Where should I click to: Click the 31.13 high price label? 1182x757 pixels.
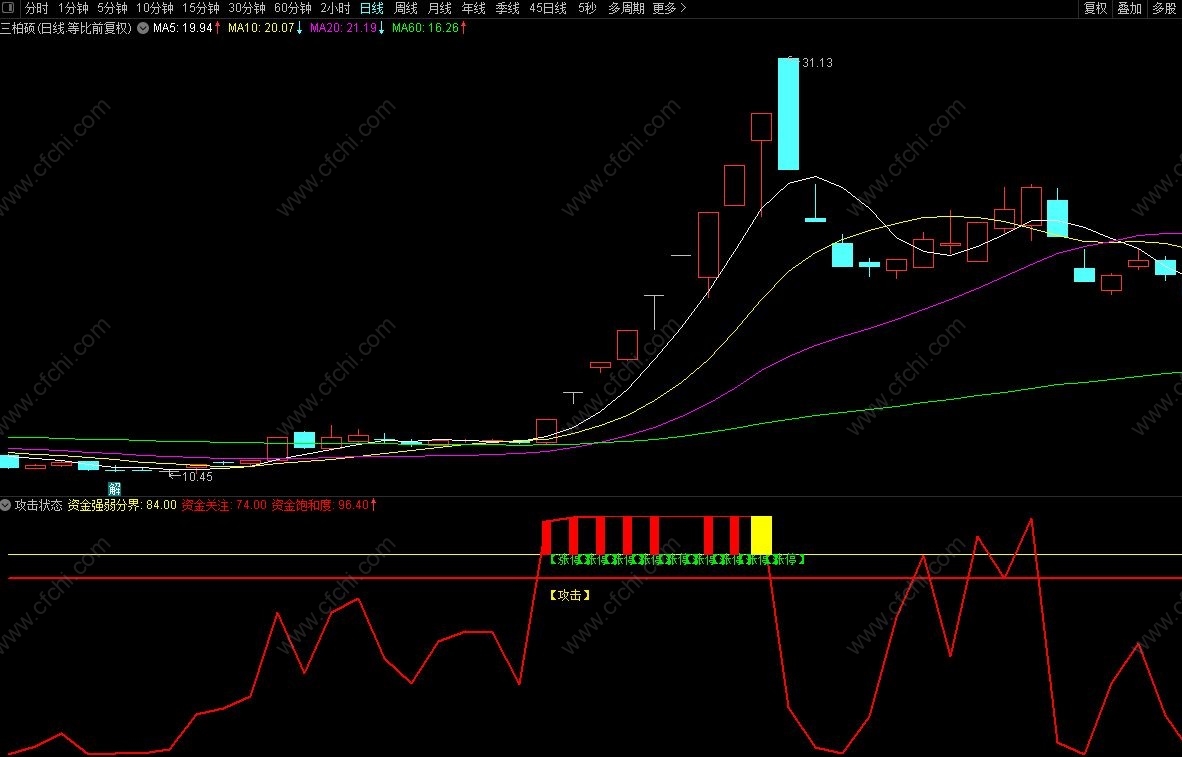pos(817,63)
